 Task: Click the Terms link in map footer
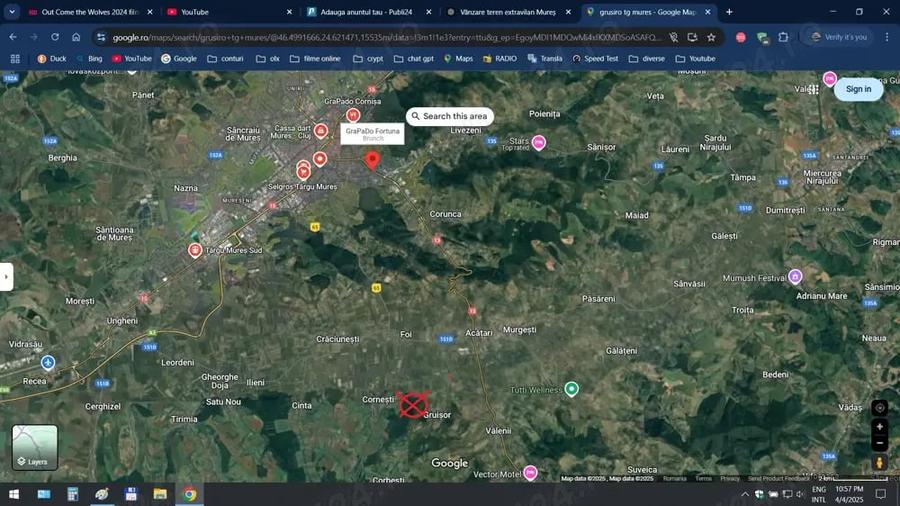pyautogui.click(x=703, y=478)
